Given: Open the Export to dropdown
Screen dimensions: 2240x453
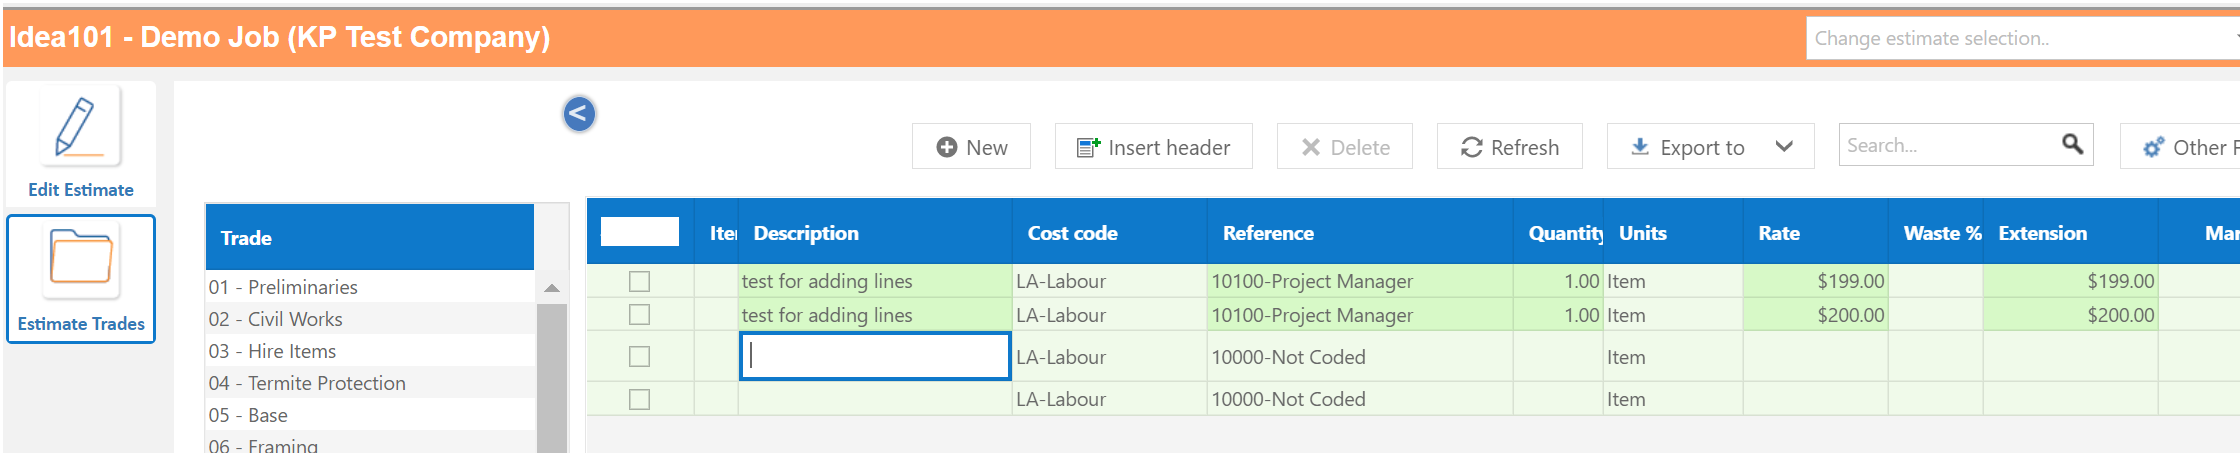Looking at the screenshot, I should point(1710,147).
